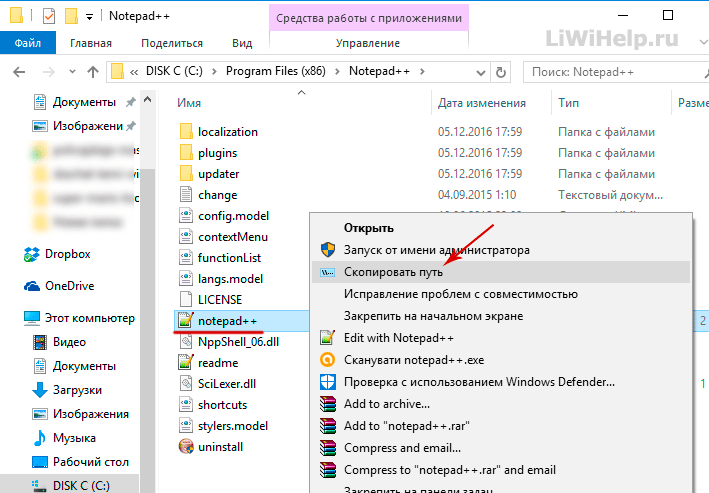Click the new folder icon in title bar
This screenshot has width=709, height=493.
pos(71,16)
